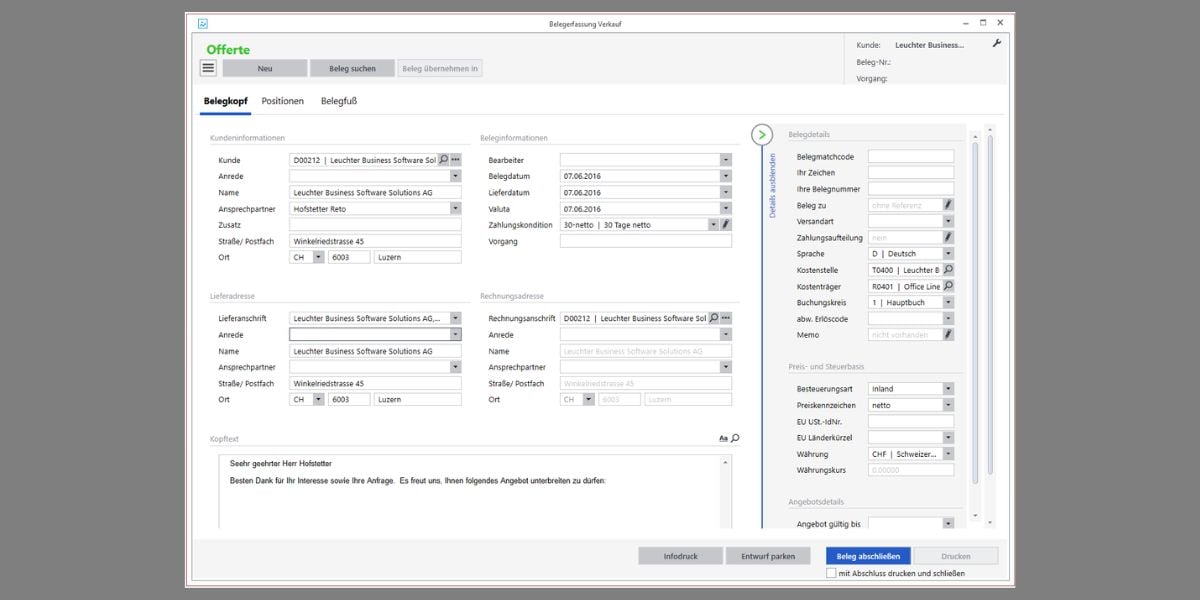Click the Rechnungsanschrift search magnifier

714,318
